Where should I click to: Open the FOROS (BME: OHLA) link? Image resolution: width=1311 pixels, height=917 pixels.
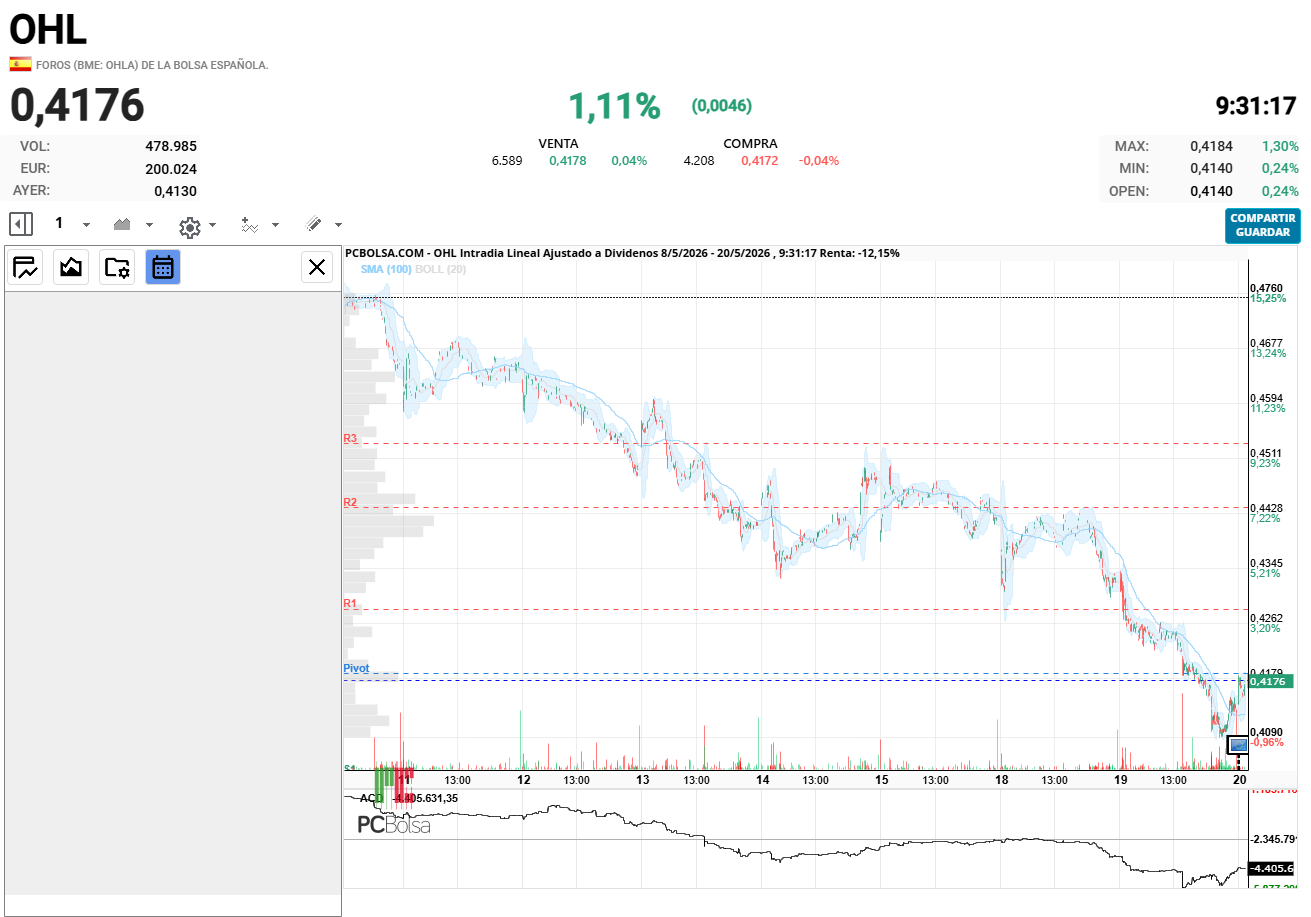tap(152, 65)
